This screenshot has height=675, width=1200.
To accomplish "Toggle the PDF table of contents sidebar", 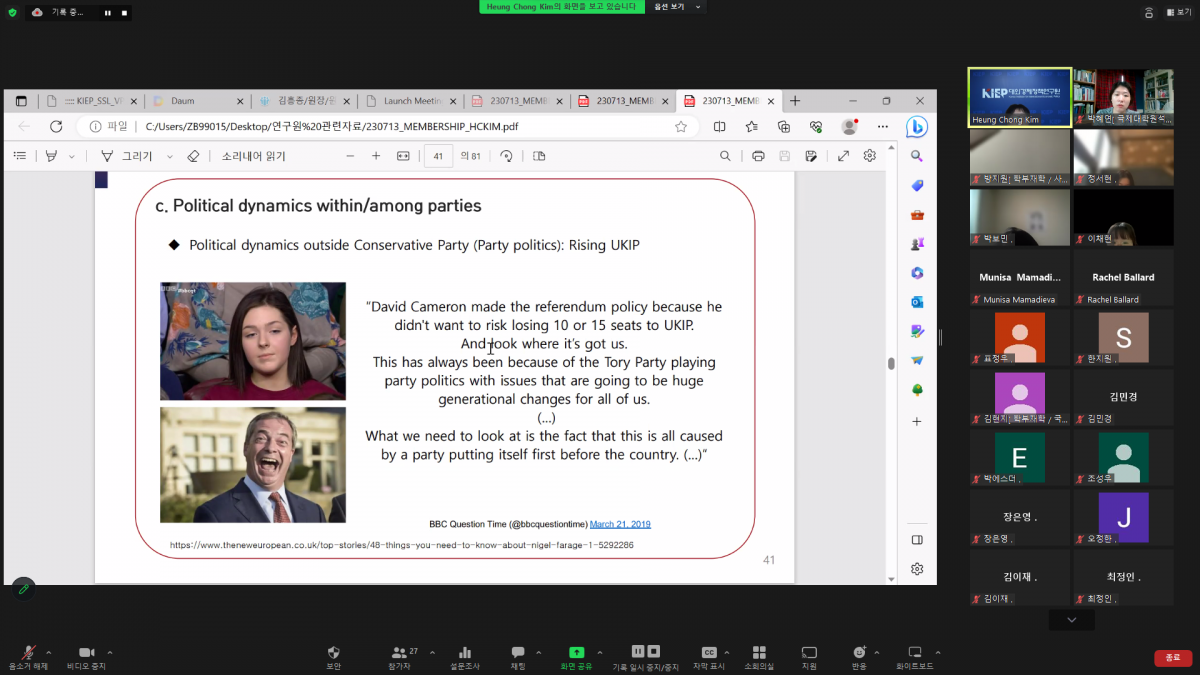I will (19, 156).
